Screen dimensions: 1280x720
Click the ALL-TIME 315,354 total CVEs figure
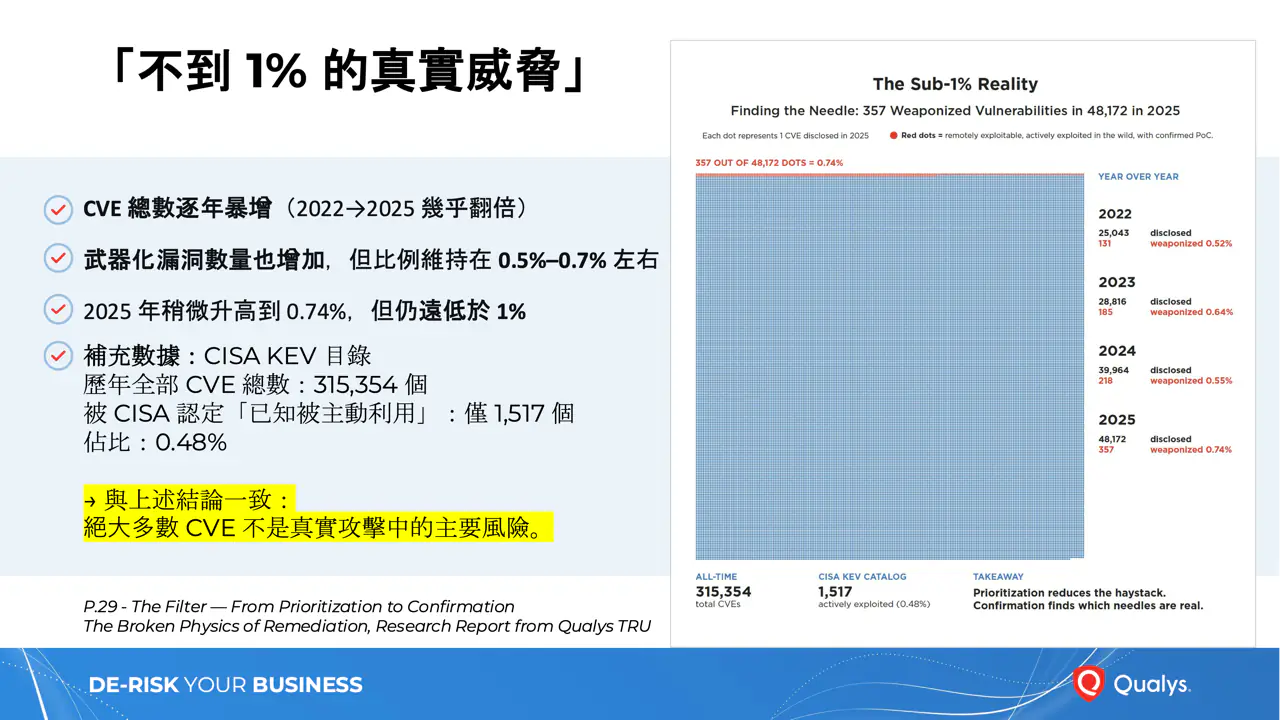tap(724, 591)
